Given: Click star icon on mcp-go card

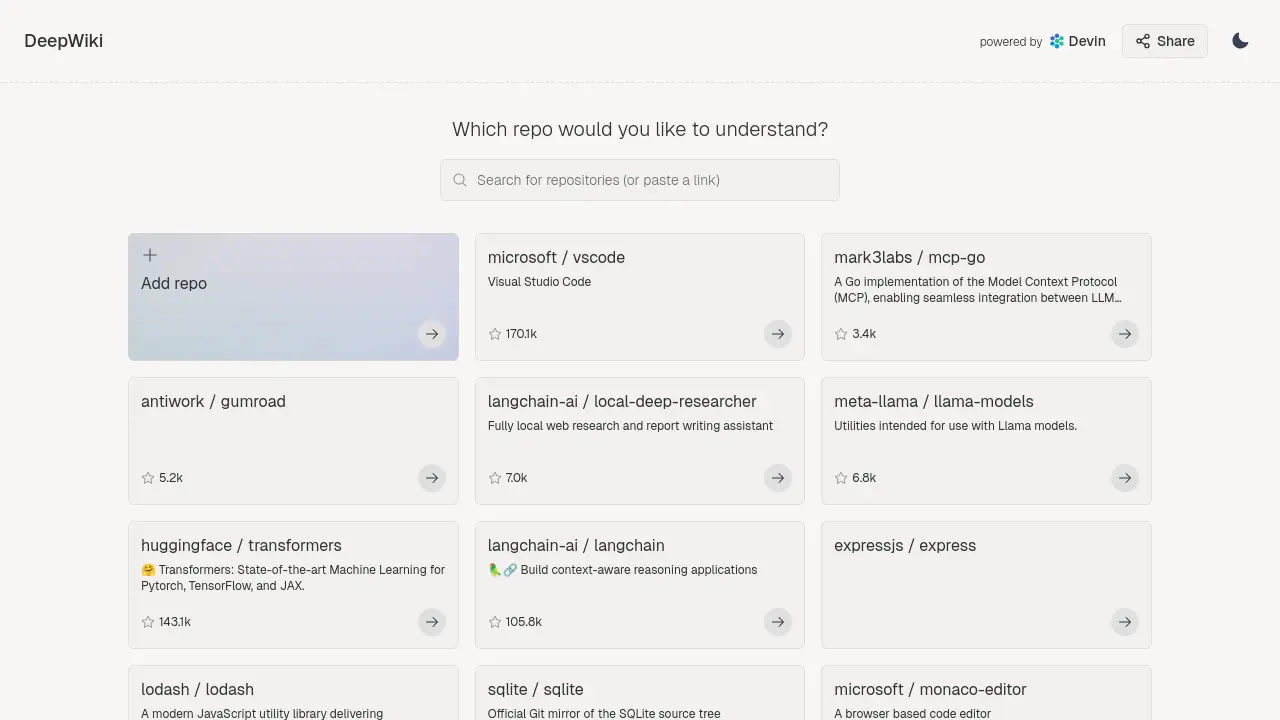Looking at the screenshot, I should pos(841,334).
